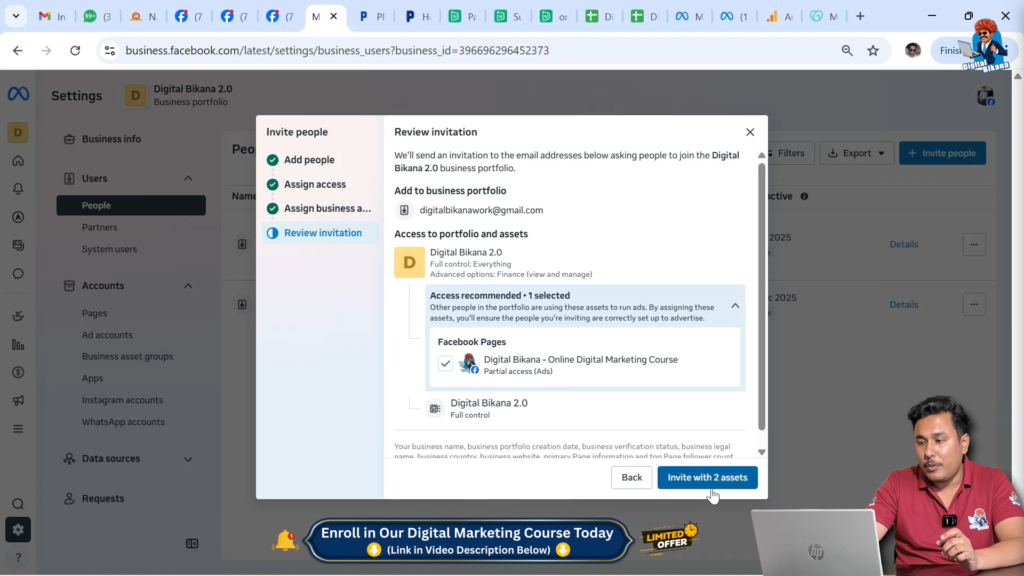Collapse the Access recommended section
Image resolution: width=1024 pixels, height=576 pixels.
pyautogui.click(x=735, y=305)
